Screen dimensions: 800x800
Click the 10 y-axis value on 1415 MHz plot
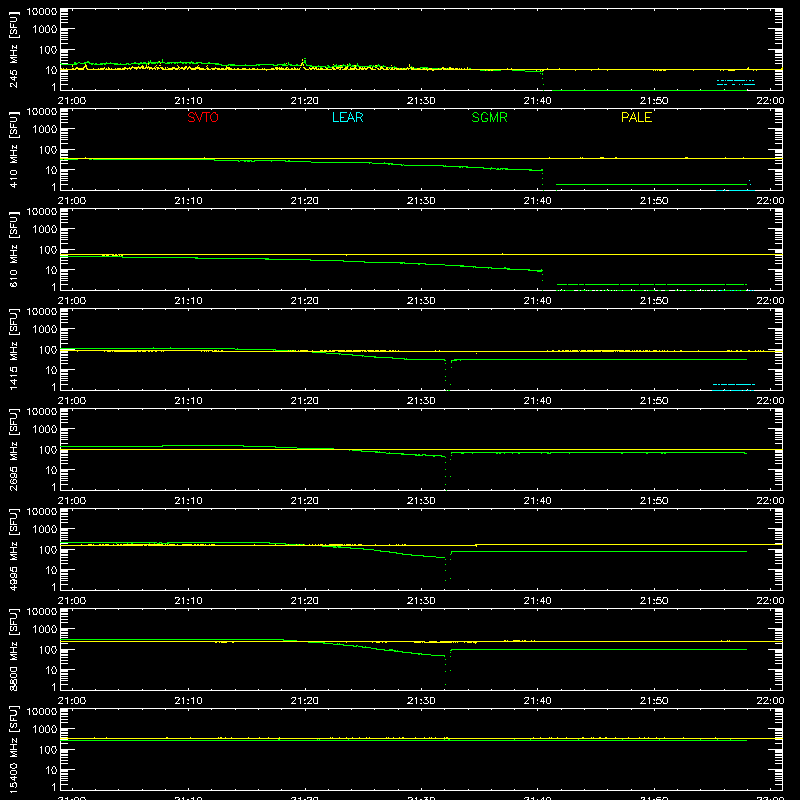click(51, 370)
